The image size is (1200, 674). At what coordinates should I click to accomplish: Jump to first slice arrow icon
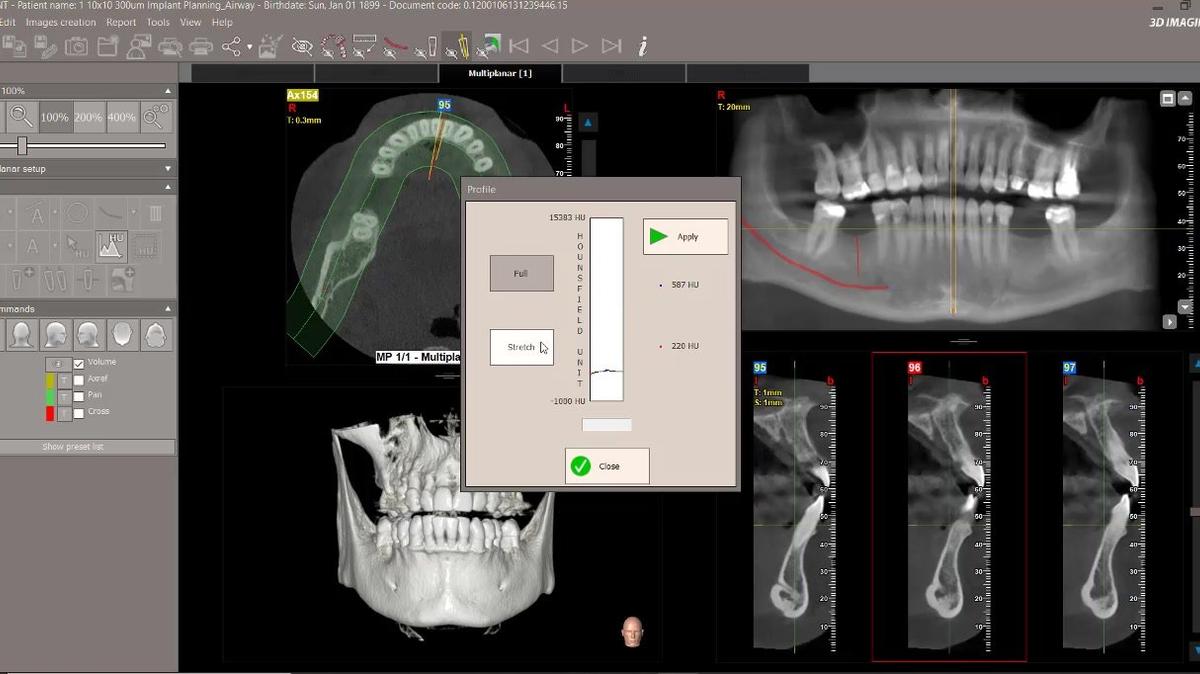point(518,46)
